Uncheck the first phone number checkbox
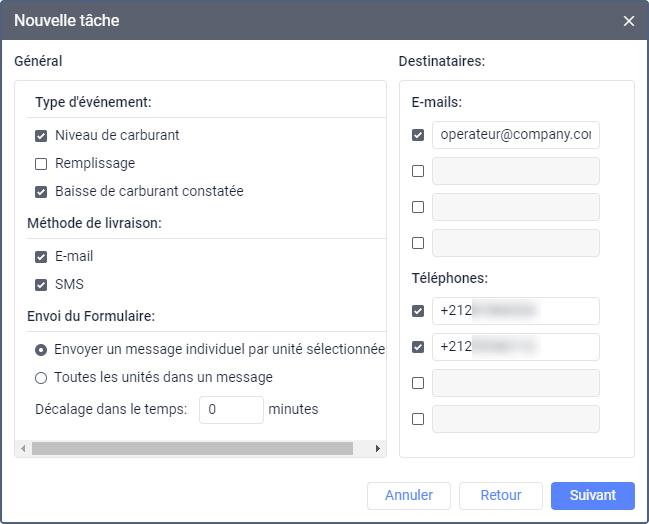This screenshot has height=524, width=649. pos(418,311)
